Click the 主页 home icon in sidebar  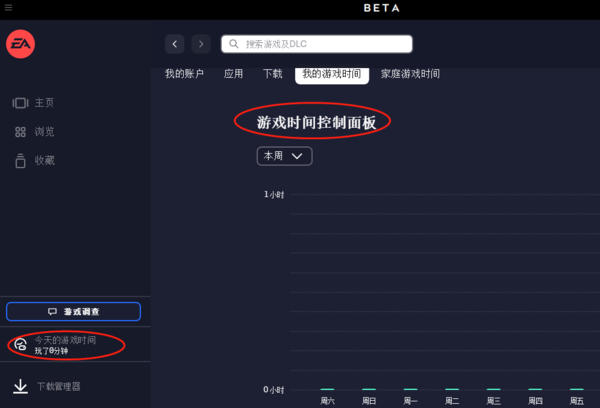tap(20, 103)
